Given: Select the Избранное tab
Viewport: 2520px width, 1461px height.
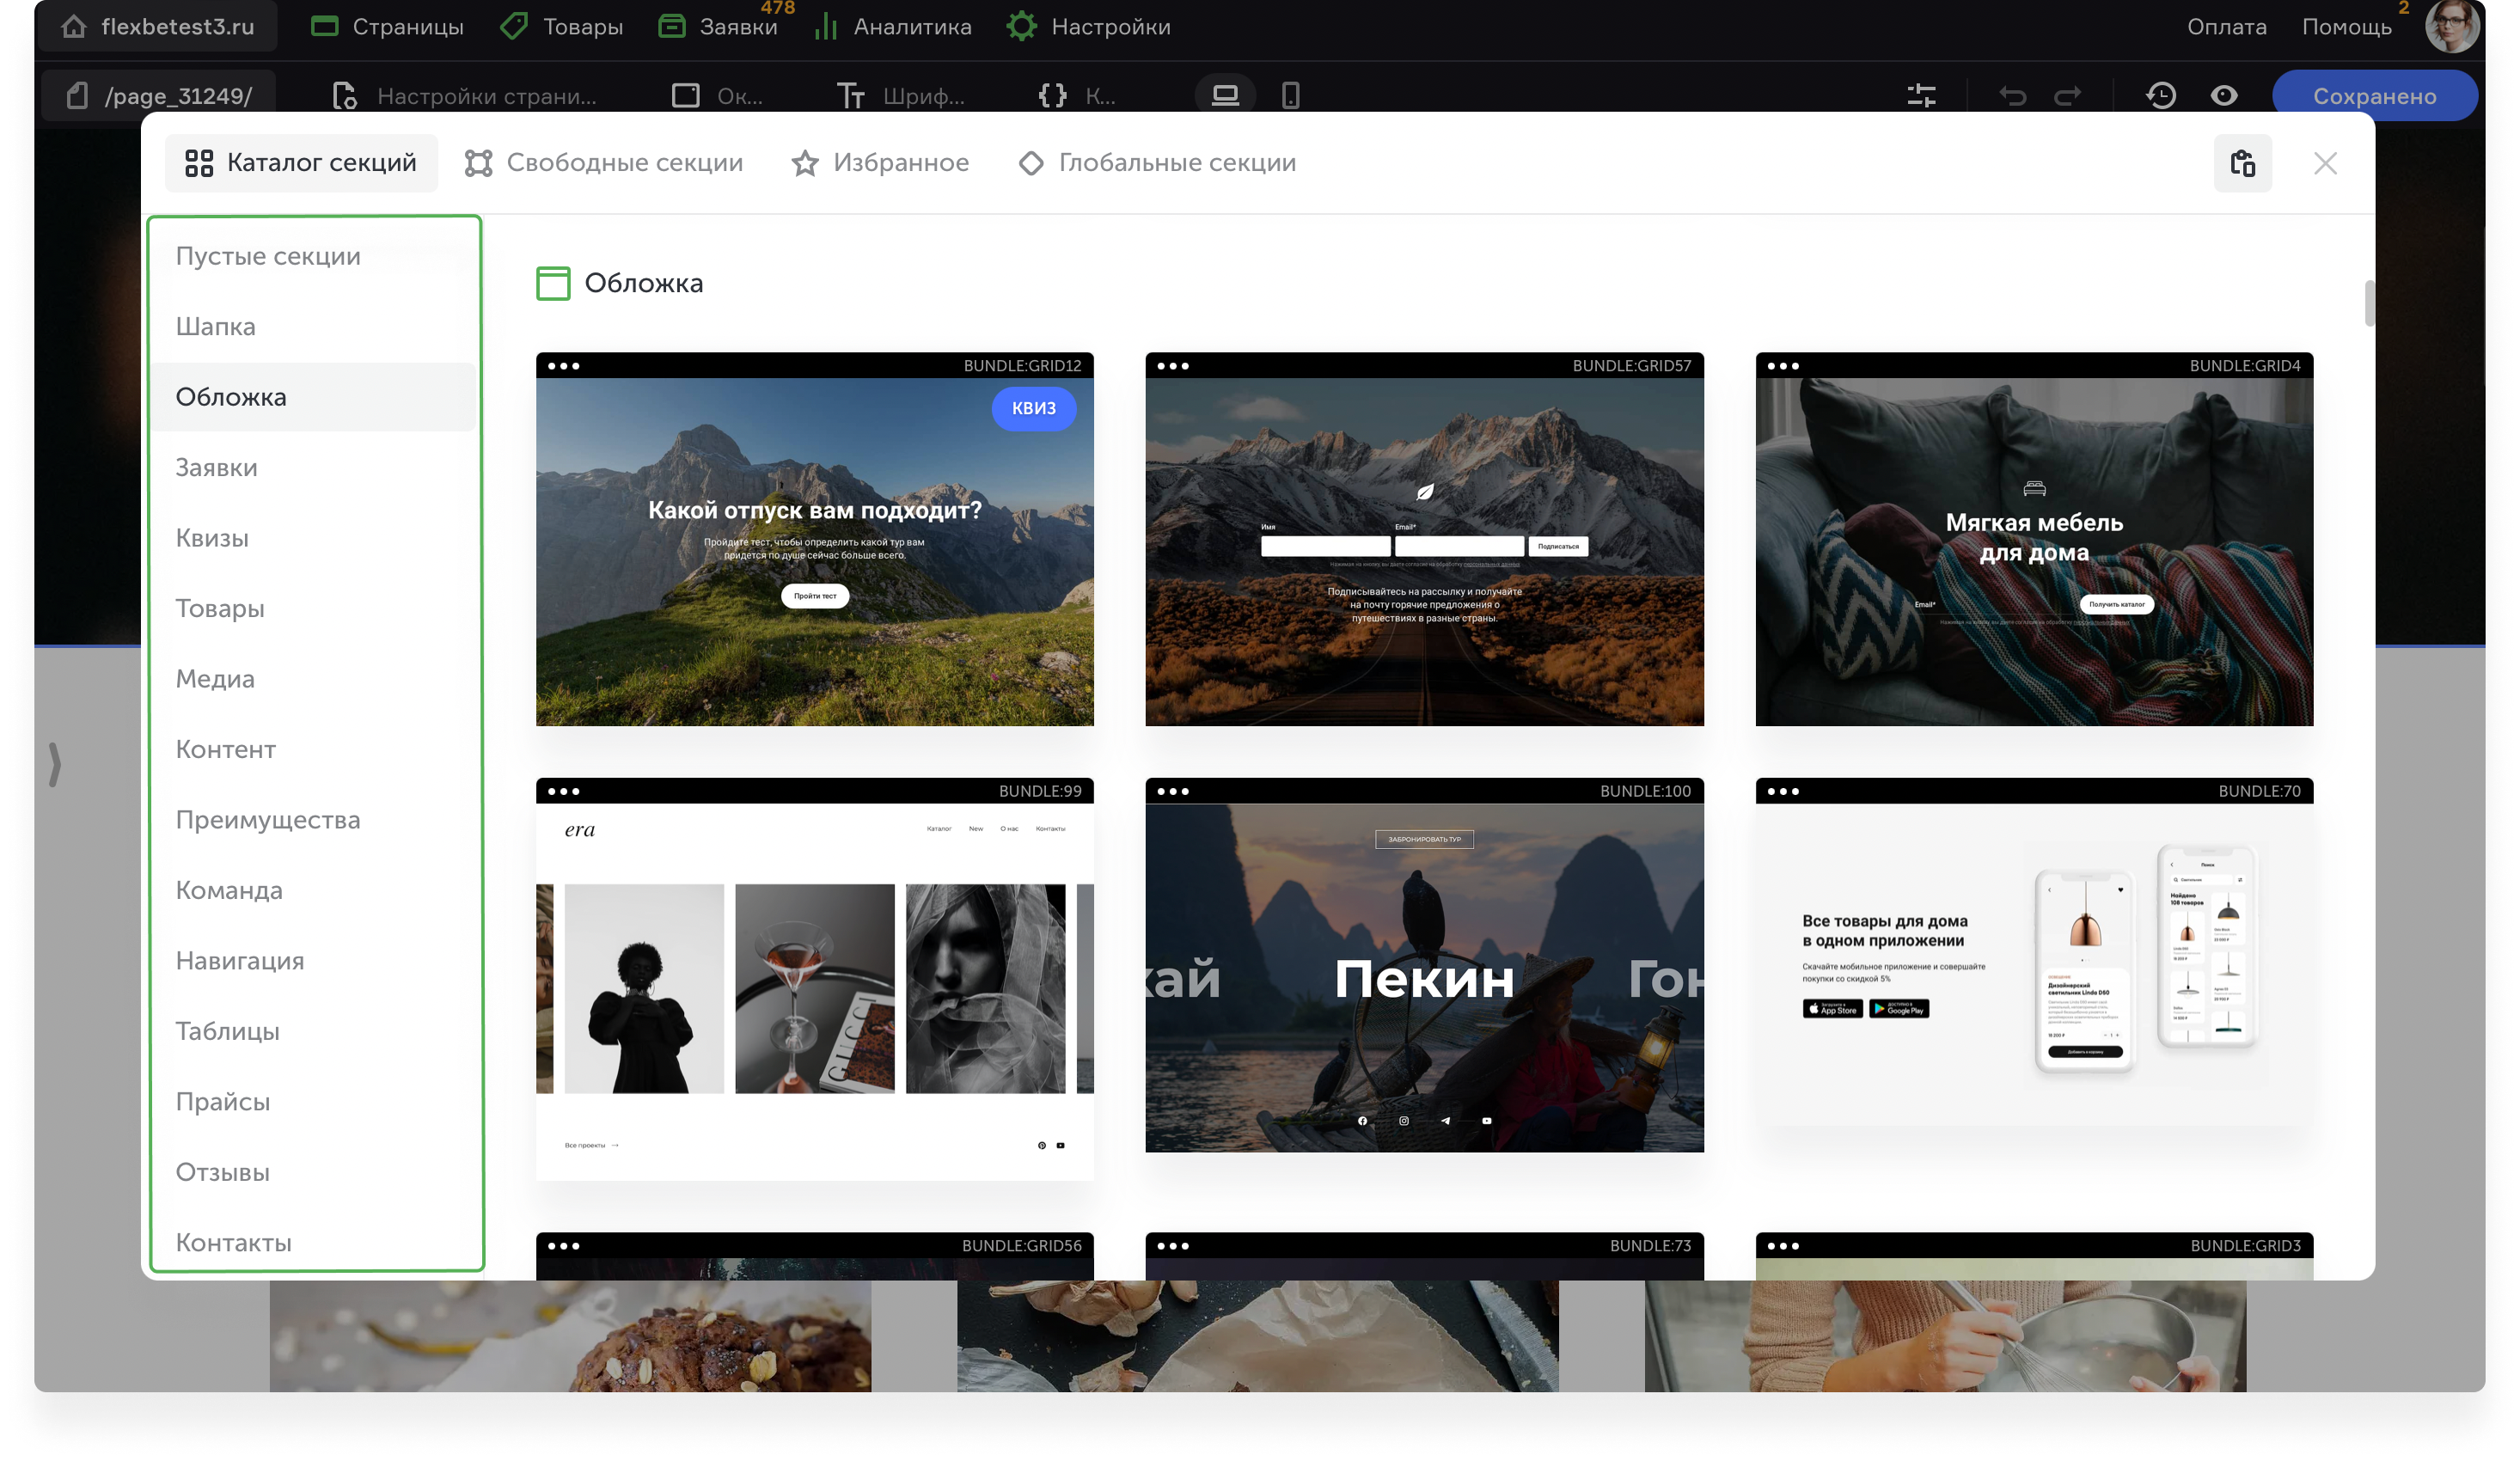Looking at the screenshot, I should [x=880, y=163].
